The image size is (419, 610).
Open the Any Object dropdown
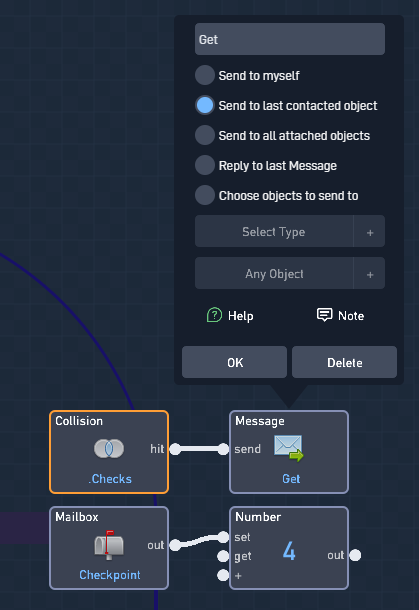tap(274, 273)
